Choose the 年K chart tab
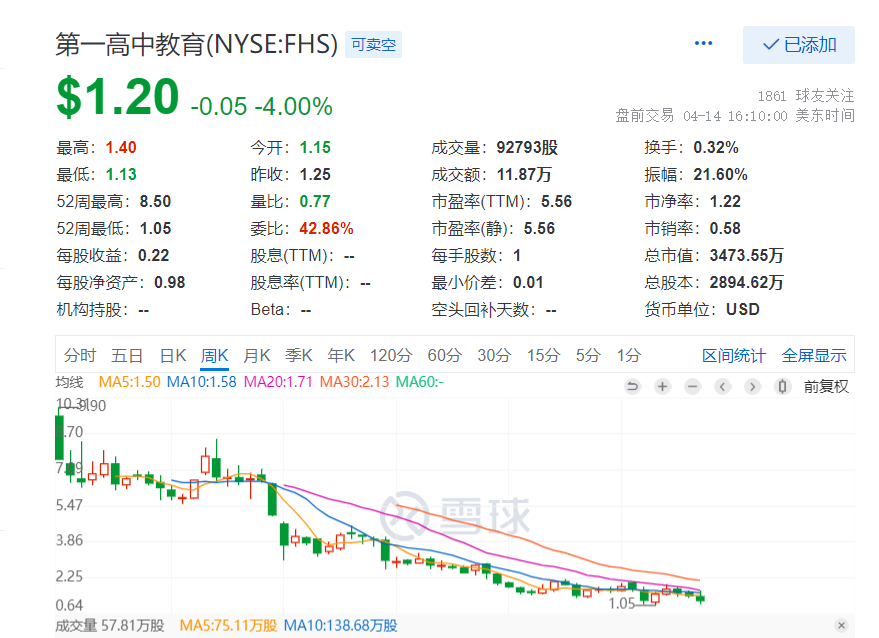The image size is (879, 638). click(x=341, y=355)
